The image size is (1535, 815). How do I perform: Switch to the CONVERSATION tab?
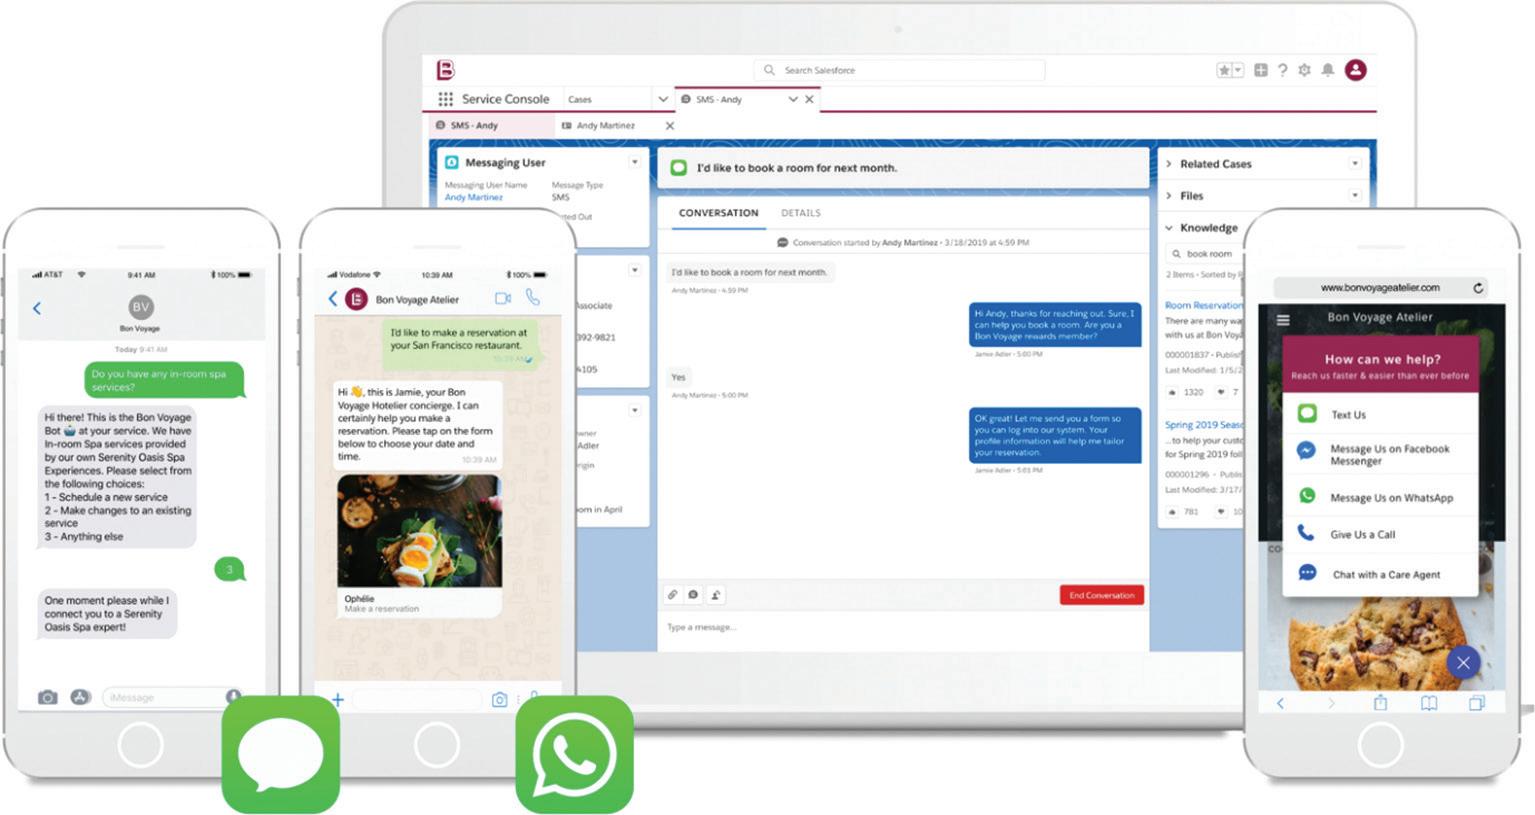pyautogui.click(x=718, y=213)
